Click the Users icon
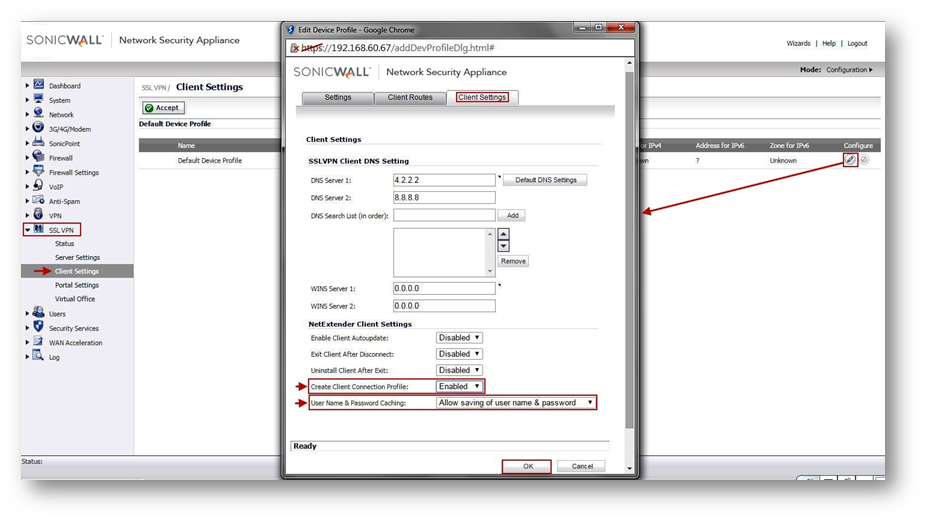This screenshot has height=522, width=927. (38, 313)
